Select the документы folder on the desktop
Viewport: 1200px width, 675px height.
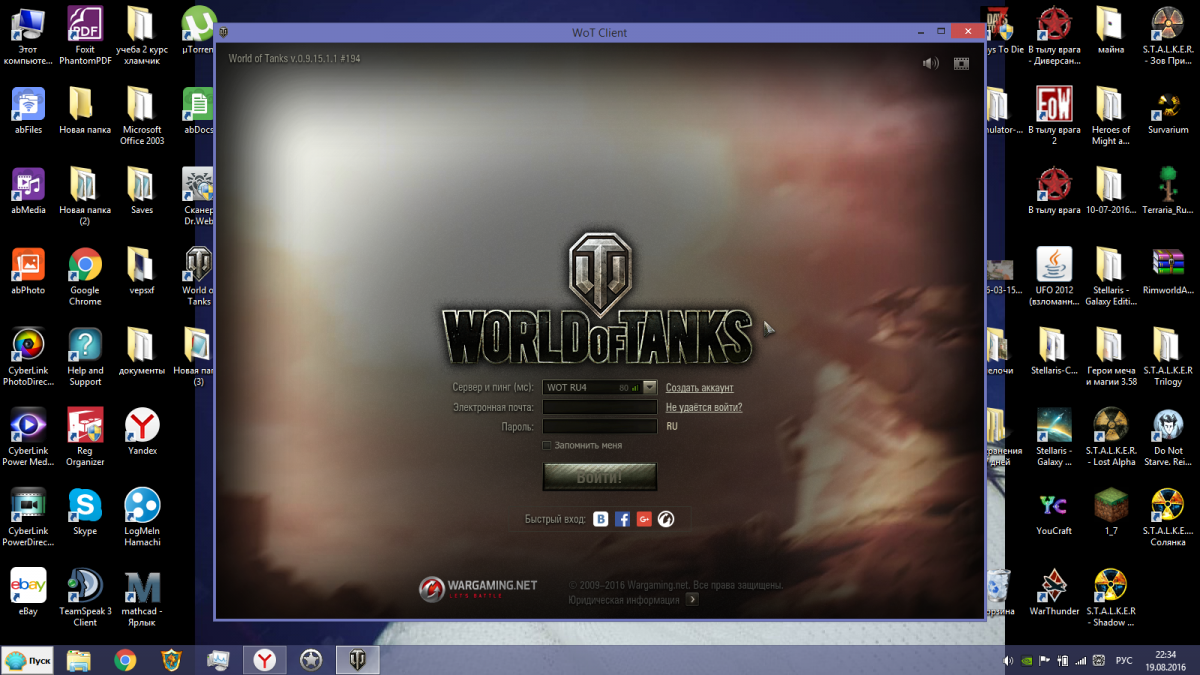click(x=142, y=351)
